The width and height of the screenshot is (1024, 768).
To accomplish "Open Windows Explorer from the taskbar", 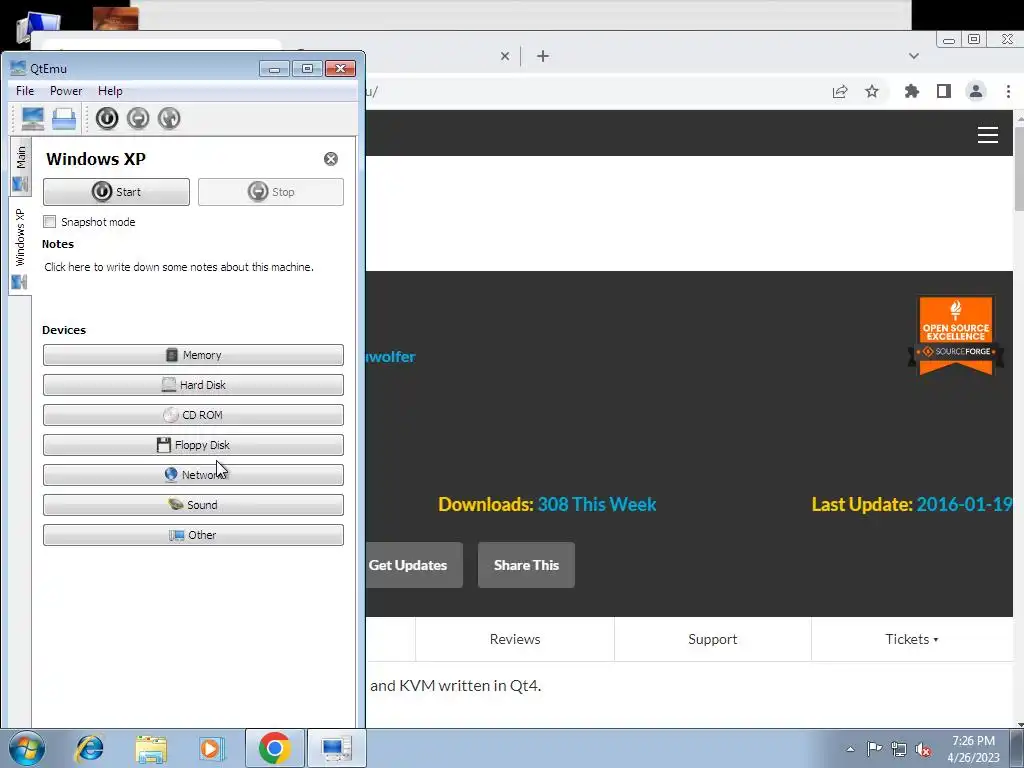I will click(x=151, y=748).
